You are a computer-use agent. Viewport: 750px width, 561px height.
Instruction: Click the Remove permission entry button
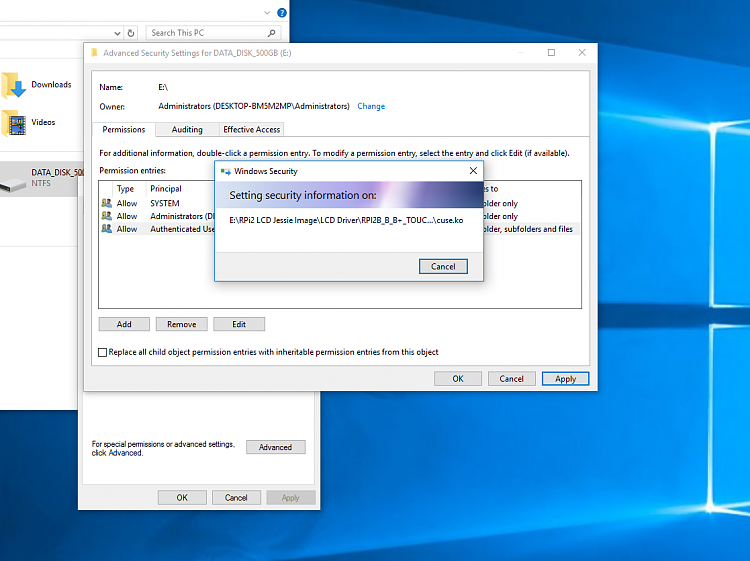point(181,324)
